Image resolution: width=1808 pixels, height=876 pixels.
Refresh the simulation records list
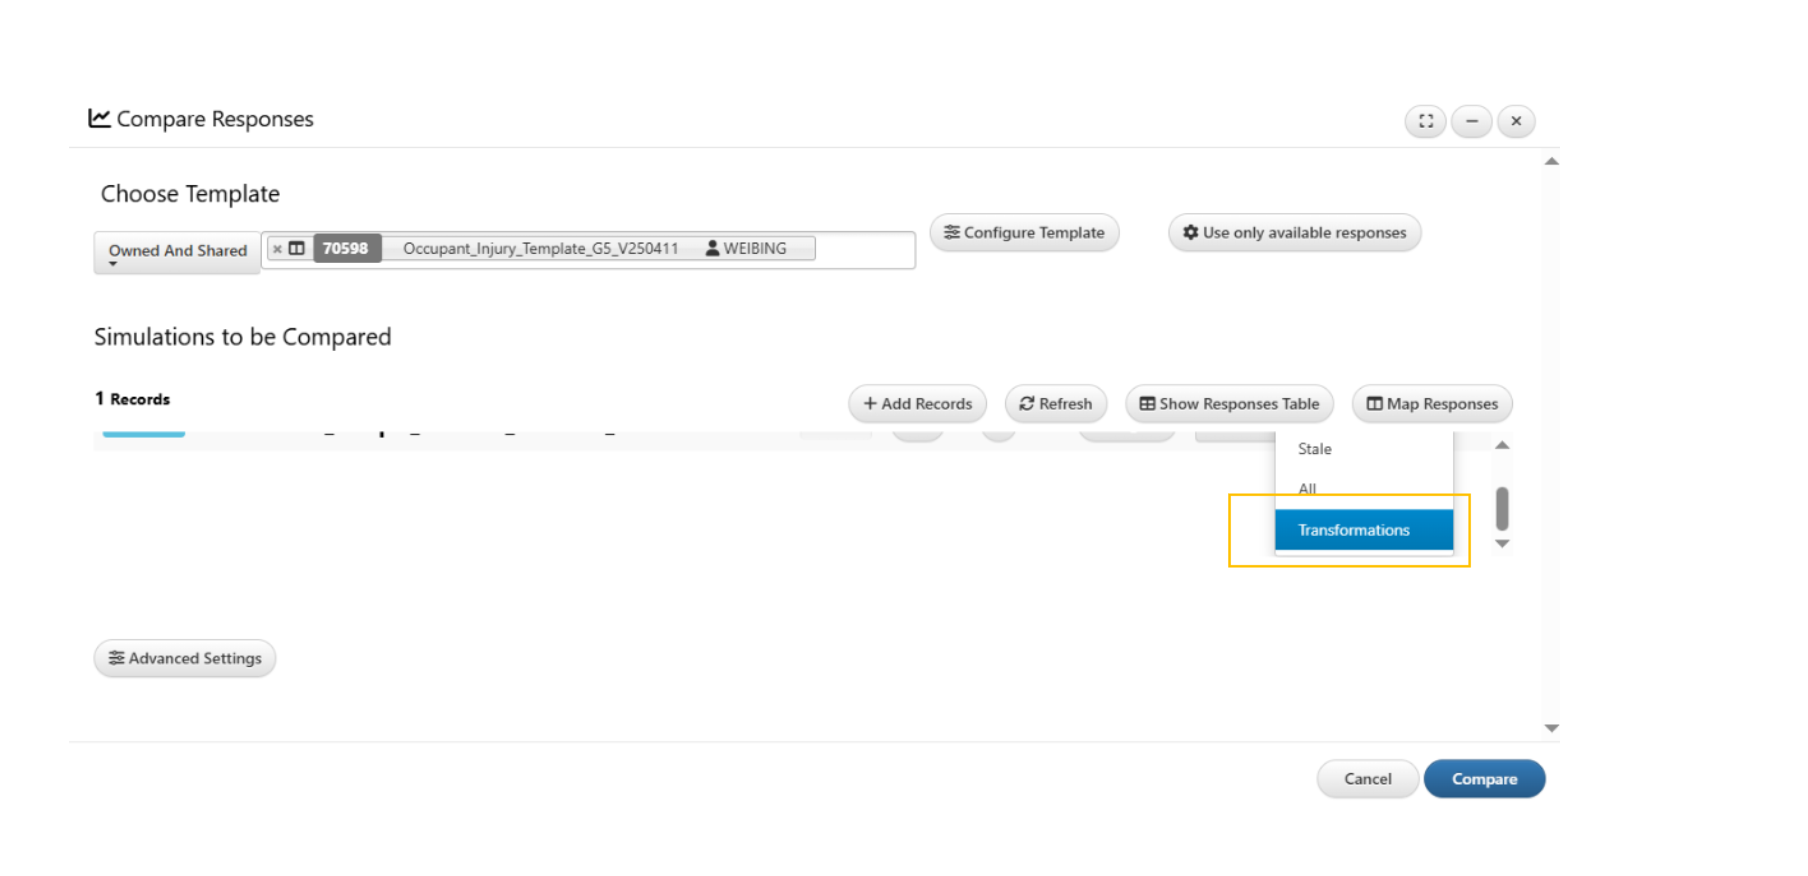click(1055, 404)
